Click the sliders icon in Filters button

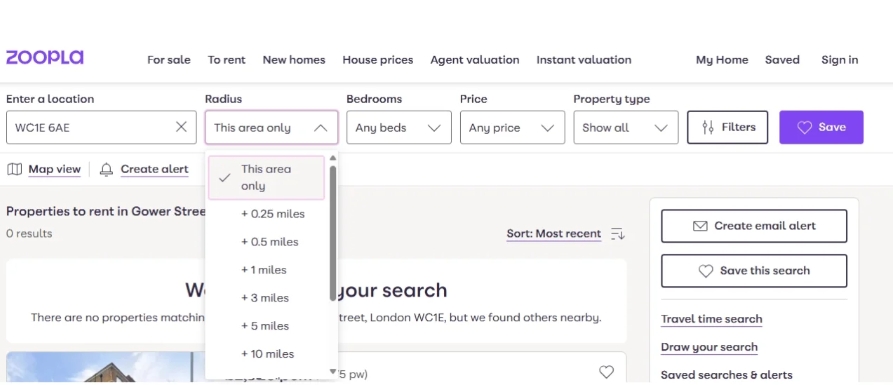(708, 128)
